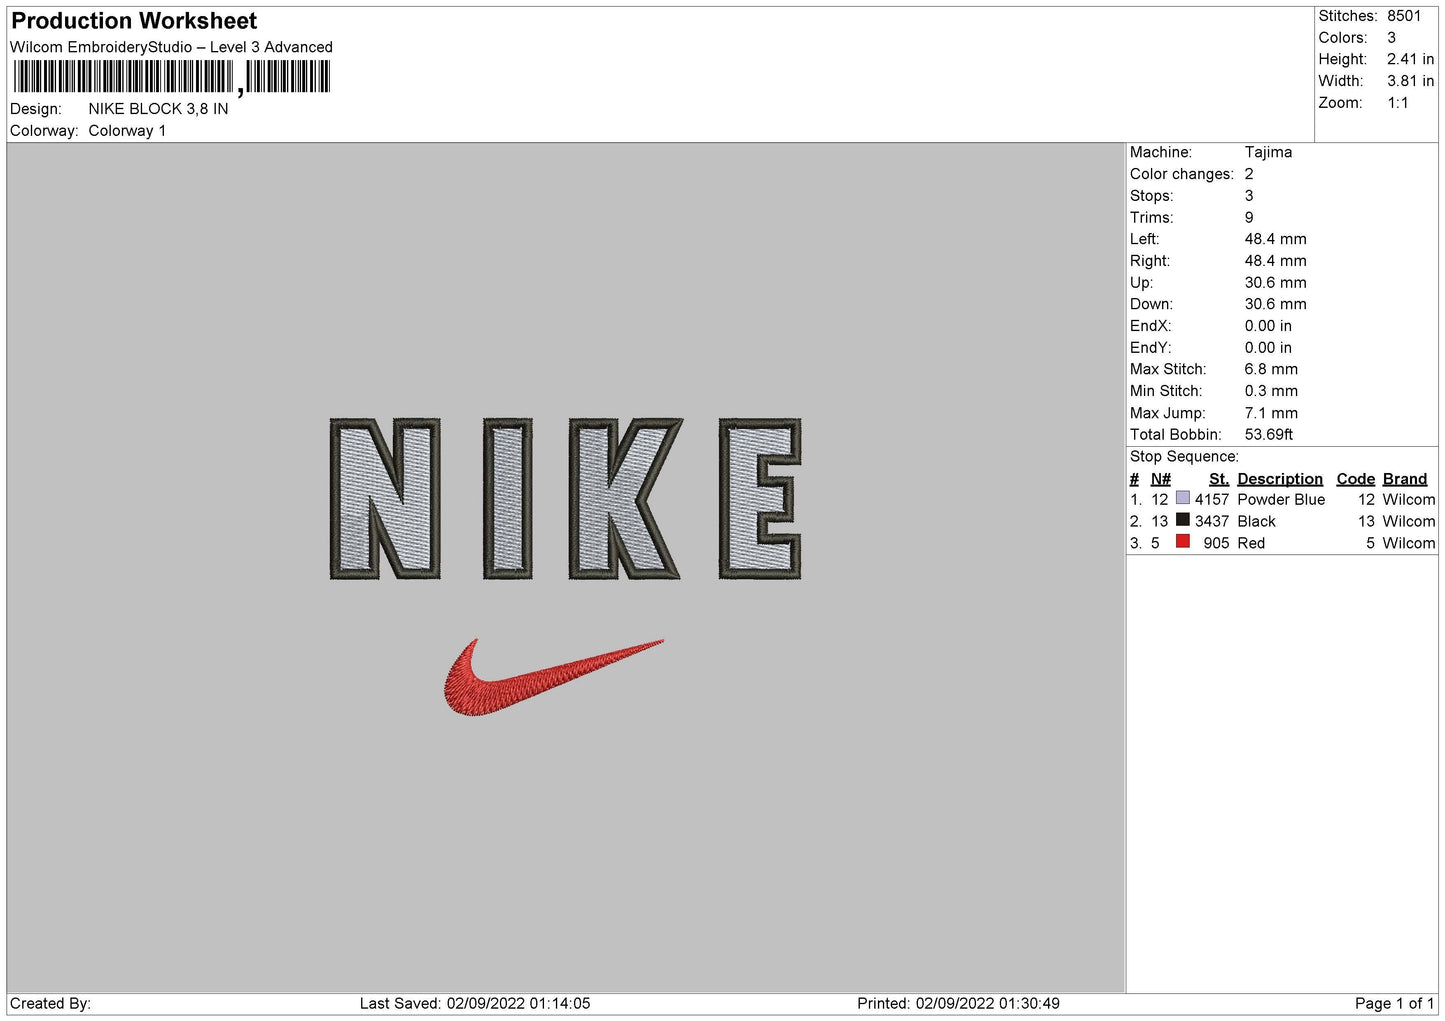Click the 'Created By:' footer label
The height and width of the screenshot is (1021, 1445).
tap(50, 1004)
